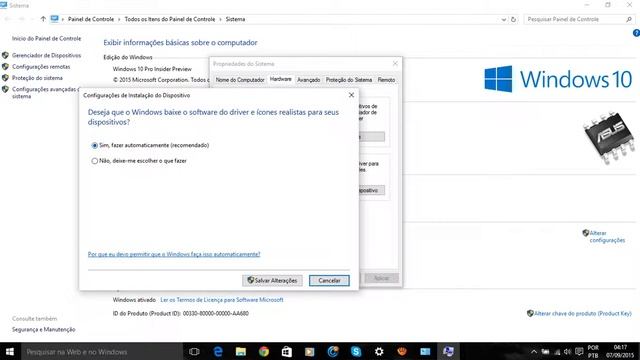Image resolution: width=640 pixels, height=360 pixels.
Task: Select 'Não, deixe-me escolher o que fazer' radio
Action: pyautogui.click(x=139, y=161)
